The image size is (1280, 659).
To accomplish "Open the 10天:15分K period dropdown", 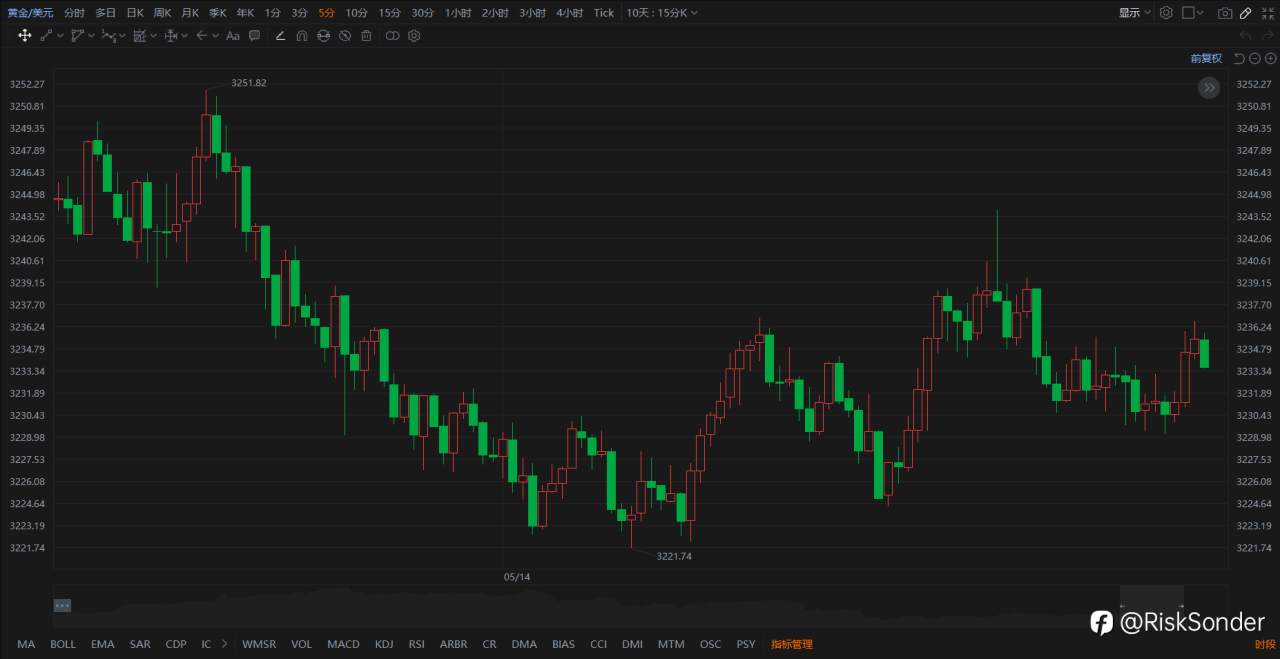I will (662, 13).
